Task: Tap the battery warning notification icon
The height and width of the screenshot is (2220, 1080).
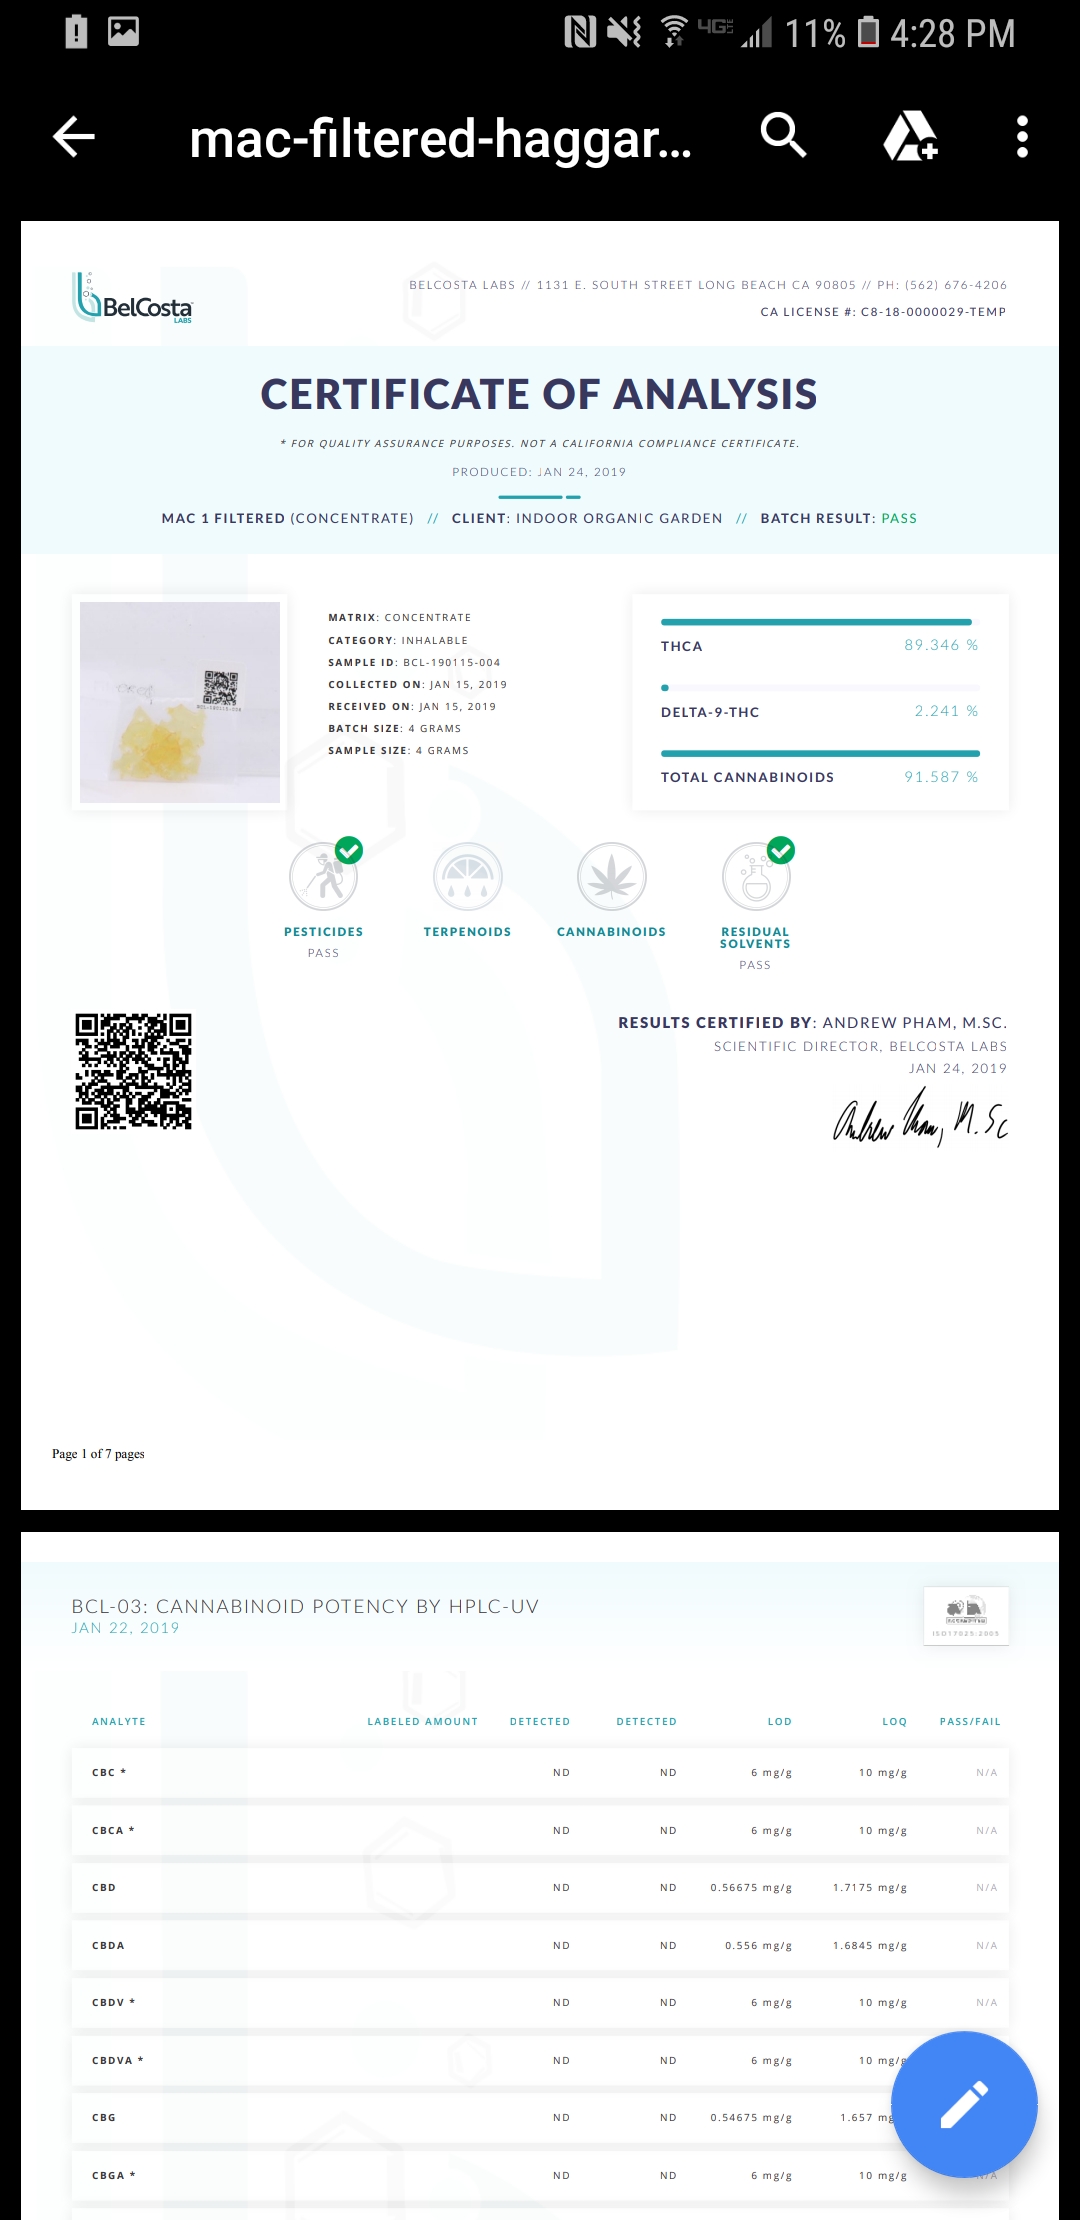Action: point(76,32)
